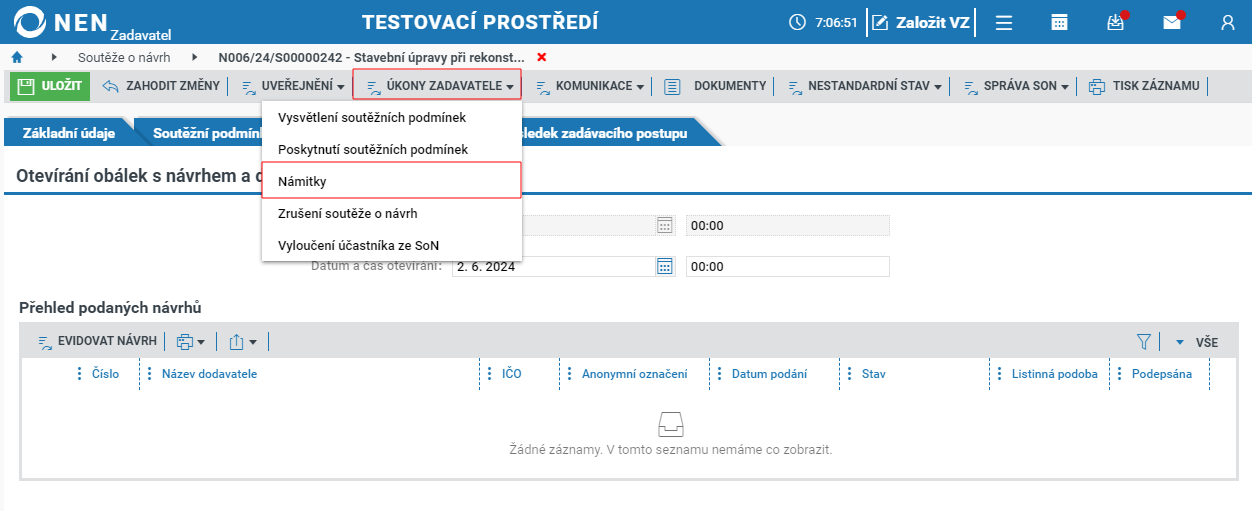1252x511 pixels.
Task: Expand the SPRÁVA SON dropdown
Action: click(x=1016, y=86)
